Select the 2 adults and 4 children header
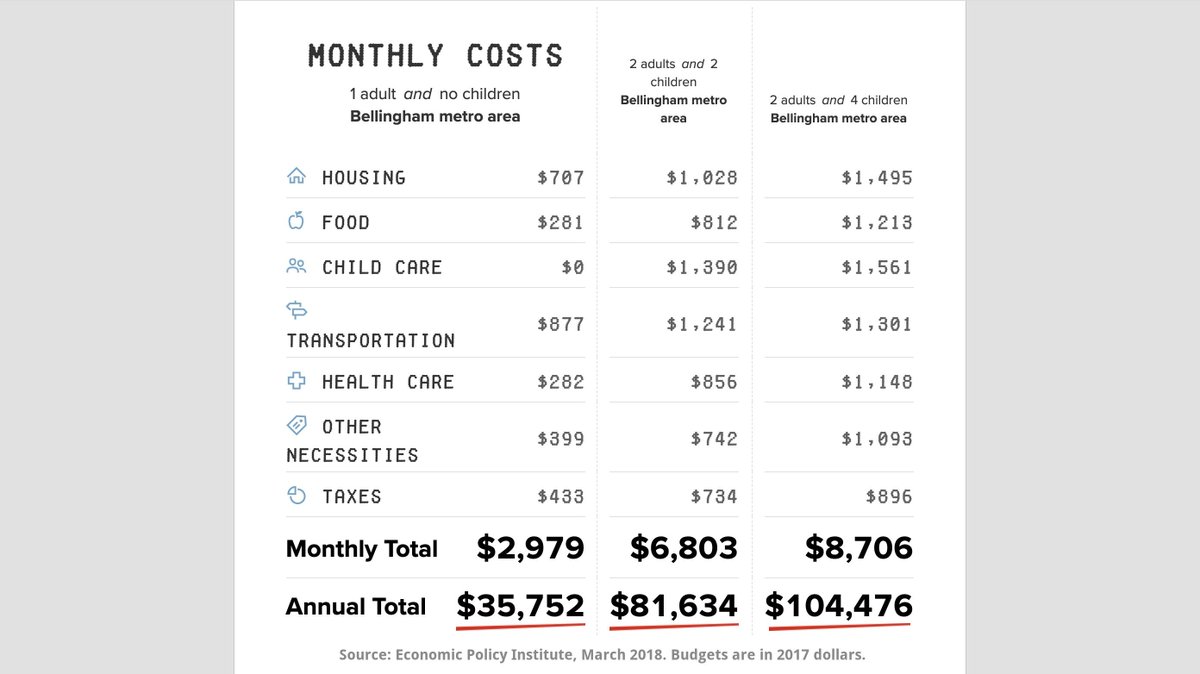The width and height of the screenshot is (1200, 674). (x=838, y=109)
